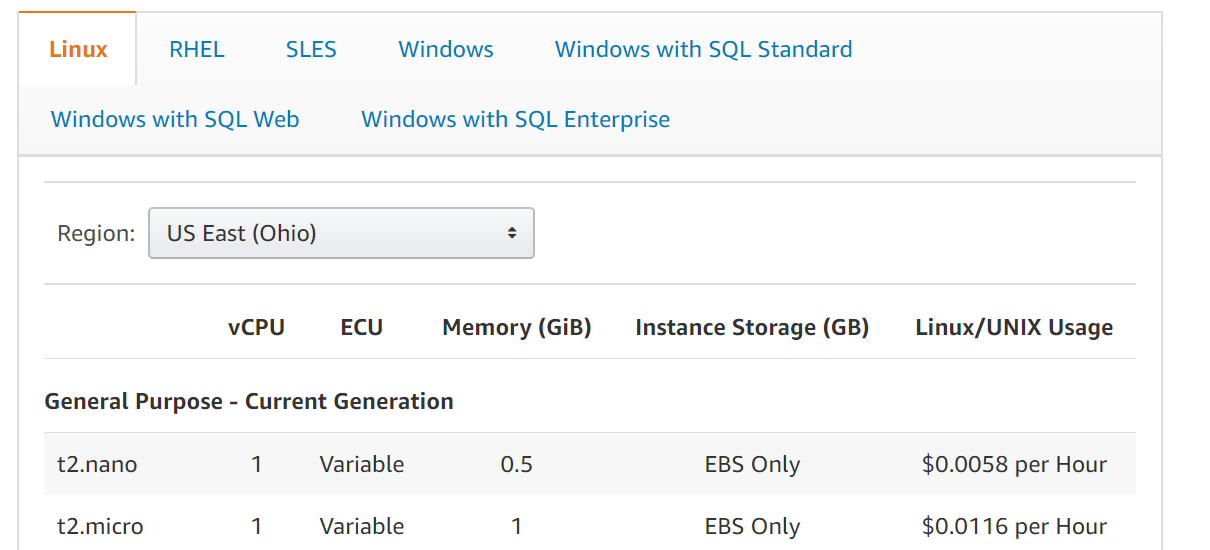
Task: Click the ECU column header
Action: point(361,327)
